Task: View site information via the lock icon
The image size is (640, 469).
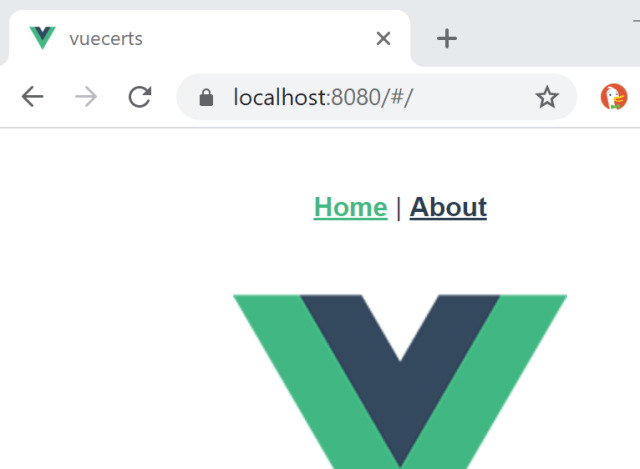Action: (206, 98)
